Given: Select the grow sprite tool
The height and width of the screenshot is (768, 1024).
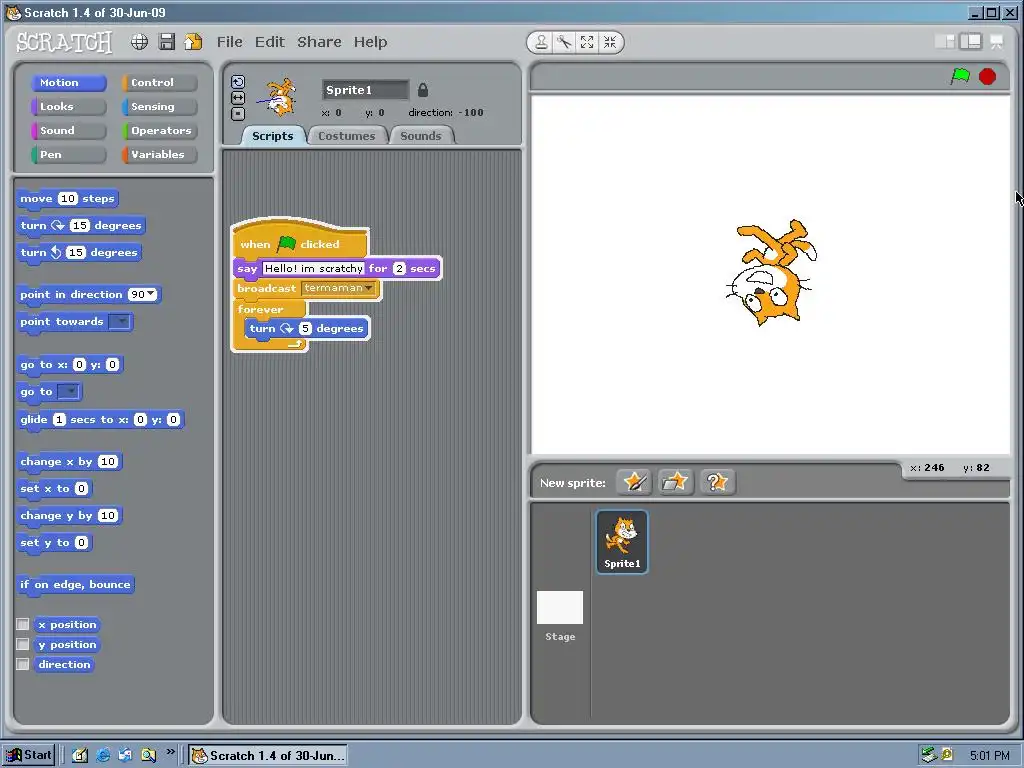Looking at the screenshot, I should click(x=587, y=42).
